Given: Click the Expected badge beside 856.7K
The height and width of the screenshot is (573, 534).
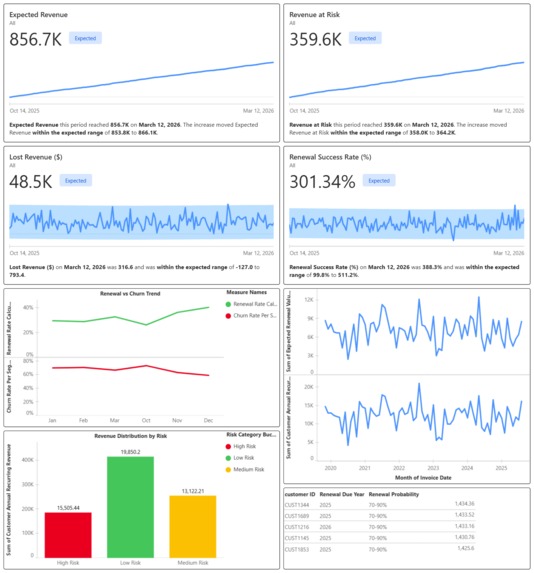Looking at the screenshot, I should coord(85,38).
